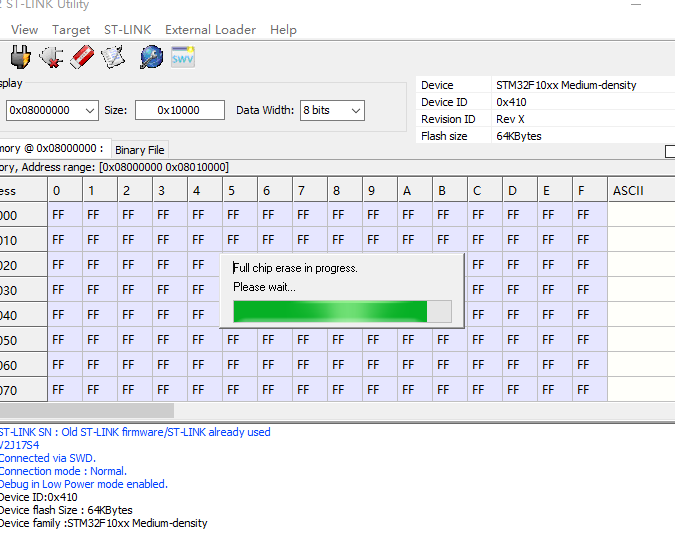Click column header A in the memory table

(x=415, y=190)
